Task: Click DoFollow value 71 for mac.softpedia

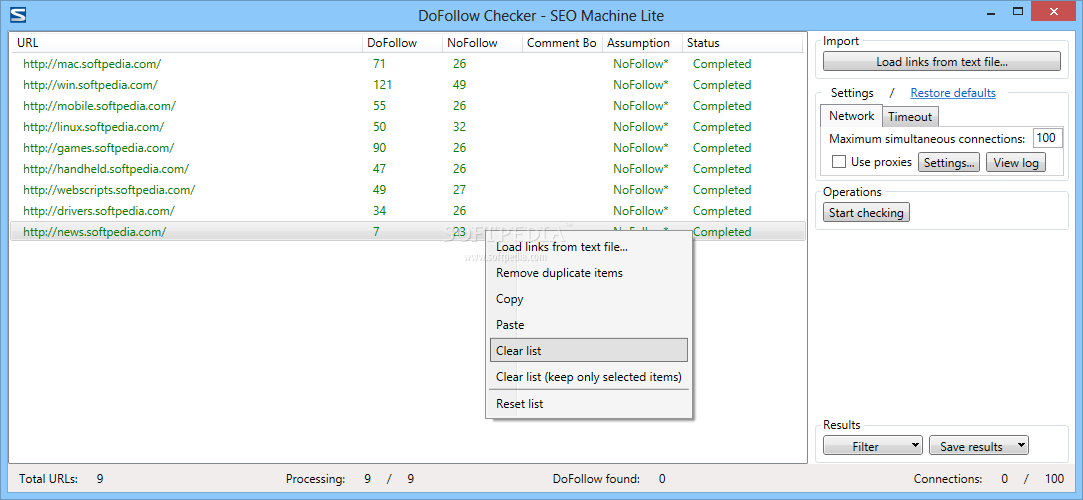Action: [x=379, y=64]
